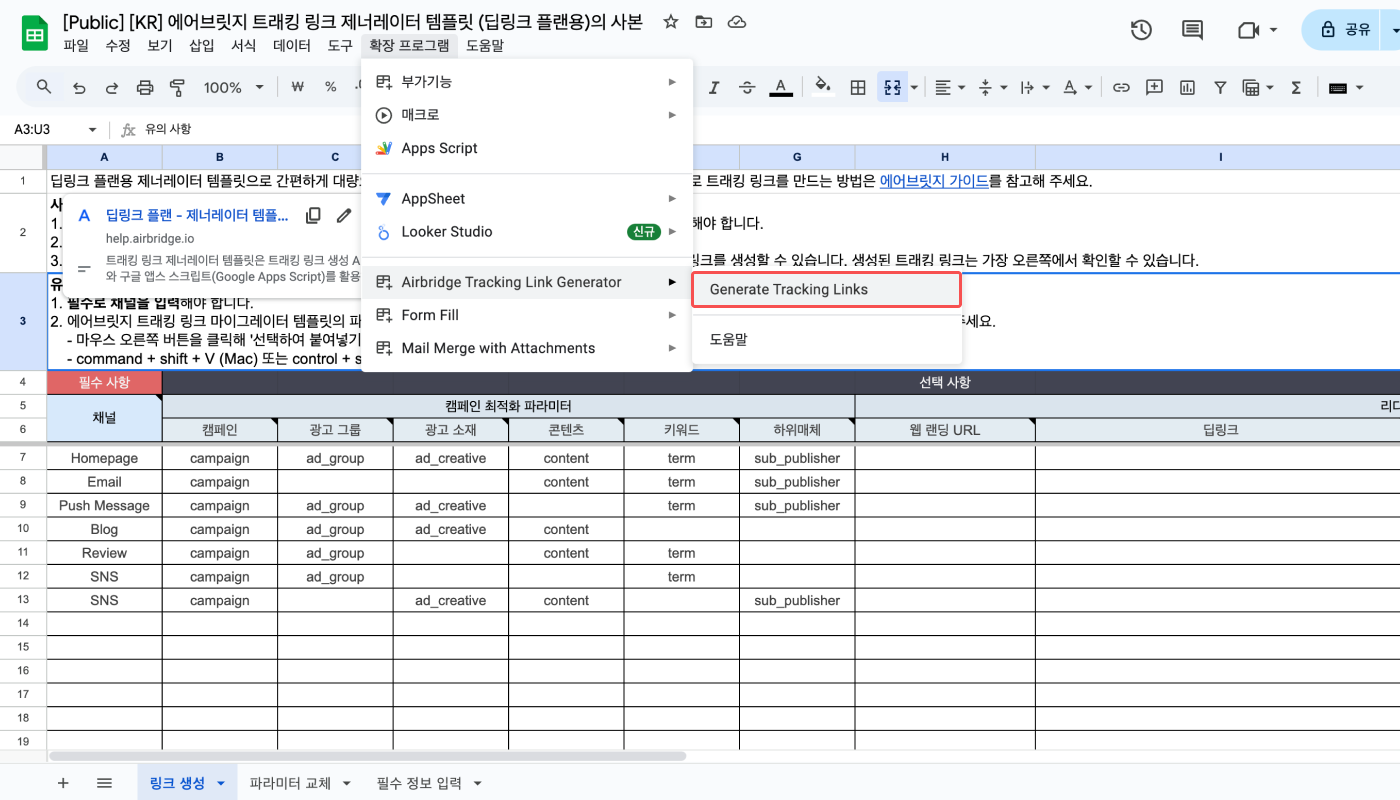
Task: Format as percent
Action: pos(330,87)
